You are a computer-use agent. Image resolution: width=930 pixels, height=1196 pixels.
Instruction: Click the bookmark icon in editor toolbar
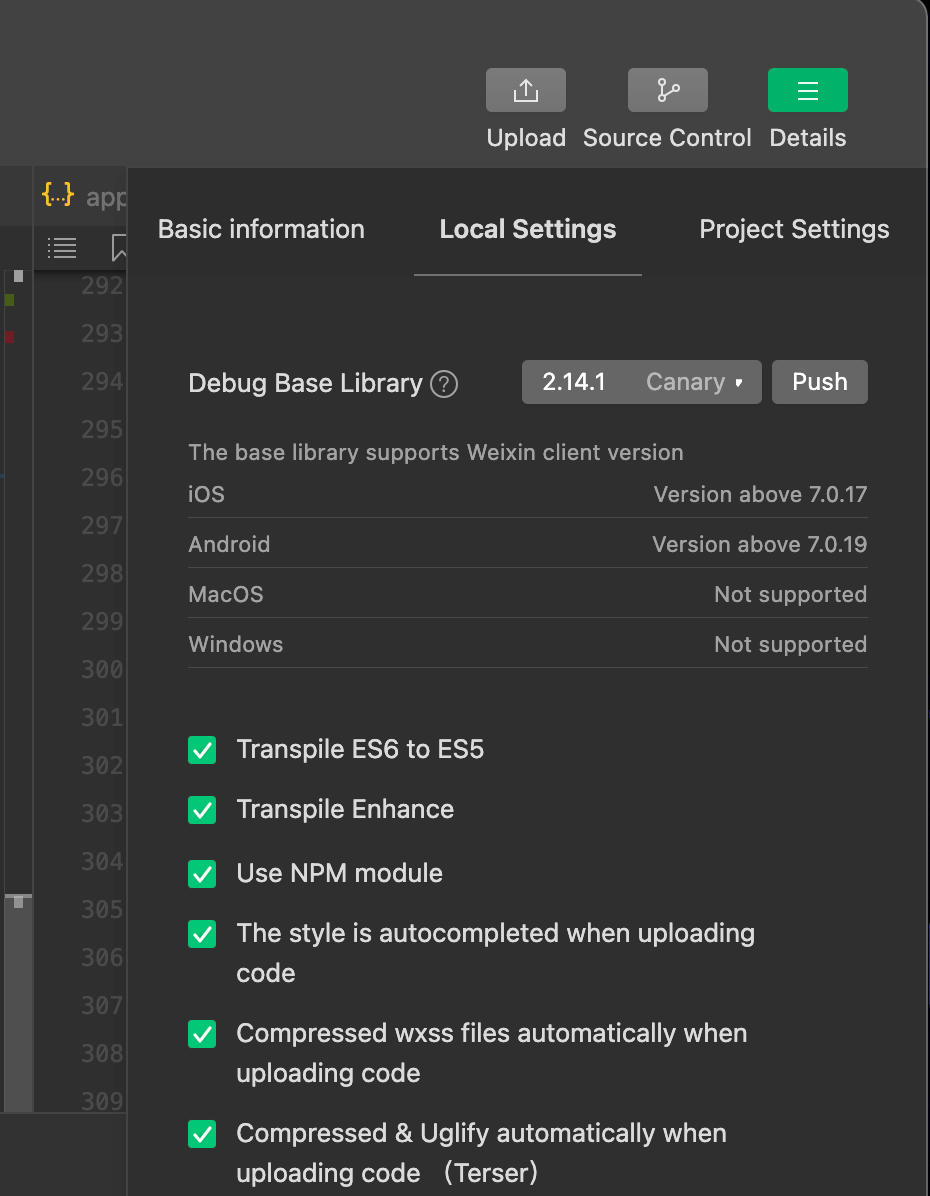(x=119, y=247)
